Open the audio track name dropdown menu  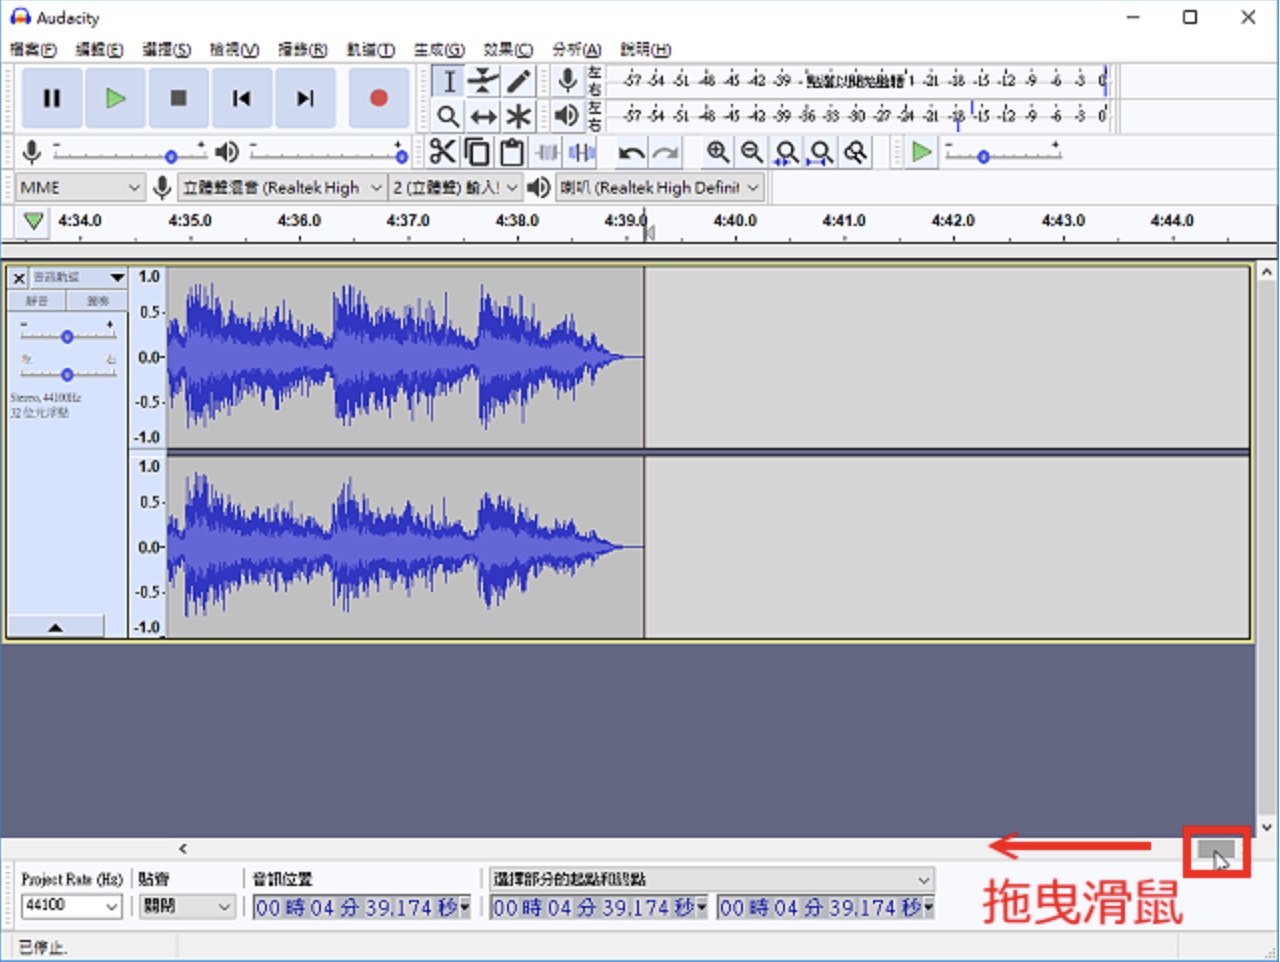[78, 278]
